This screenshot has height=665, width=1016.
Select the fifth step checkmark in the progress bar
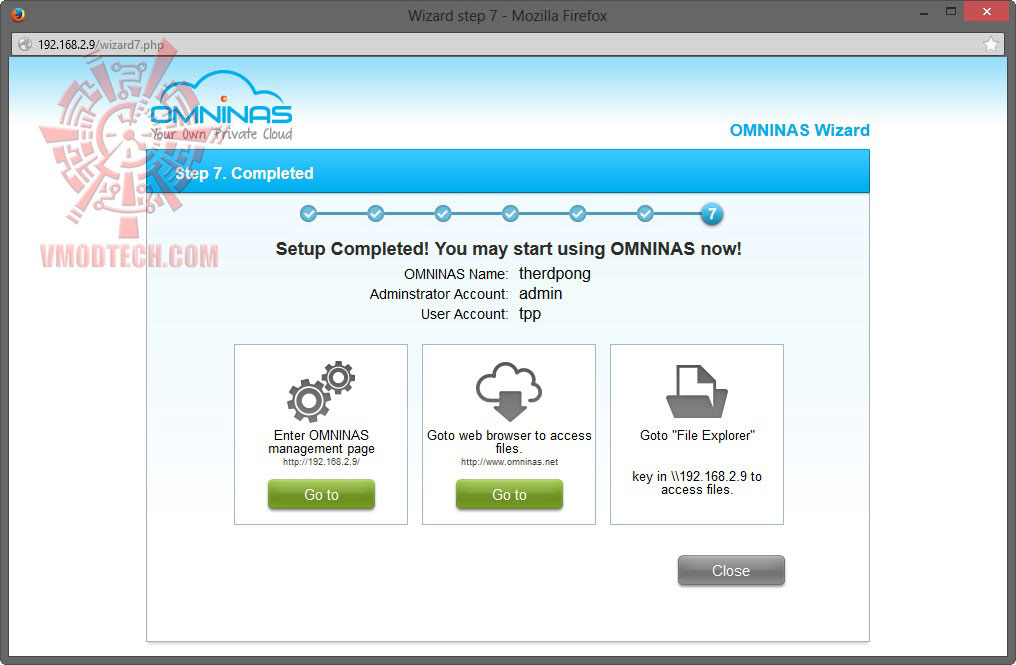point(578,213)
